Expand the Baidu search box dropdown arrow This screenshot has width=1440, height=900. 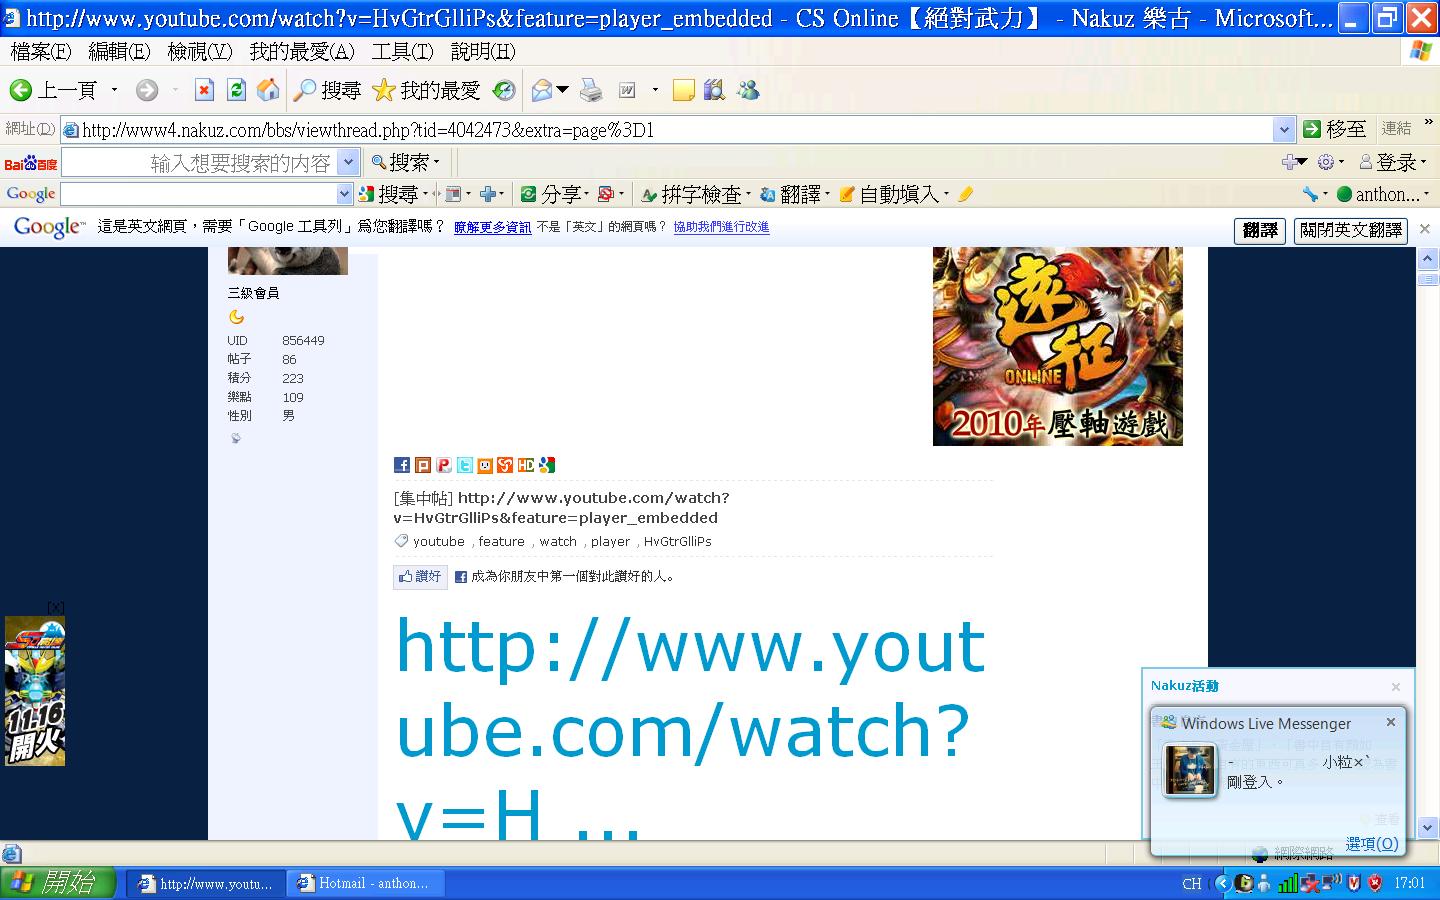(x=349, y=162)
